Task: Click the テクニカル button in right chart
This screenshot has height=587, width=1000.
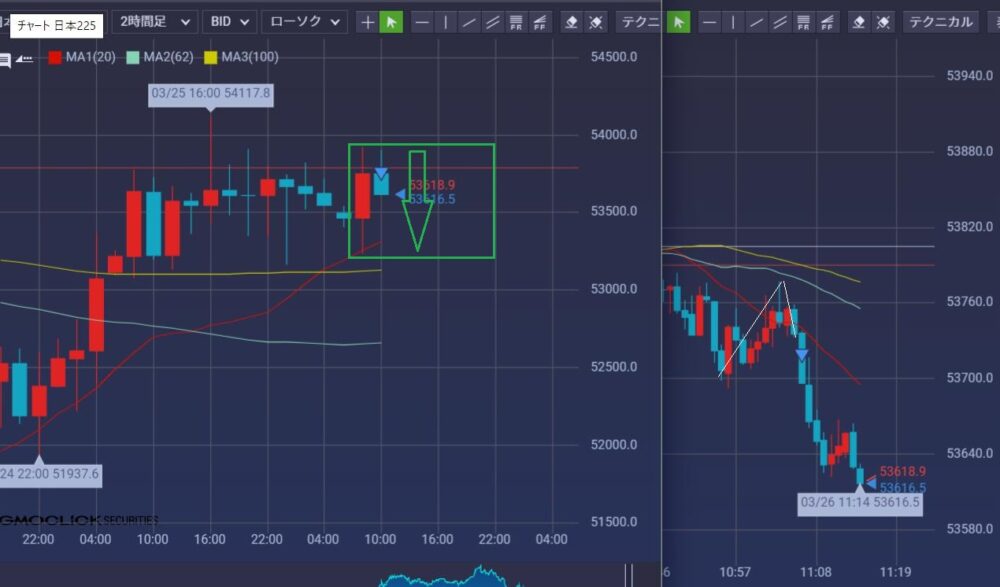Action: pos(940,22)
